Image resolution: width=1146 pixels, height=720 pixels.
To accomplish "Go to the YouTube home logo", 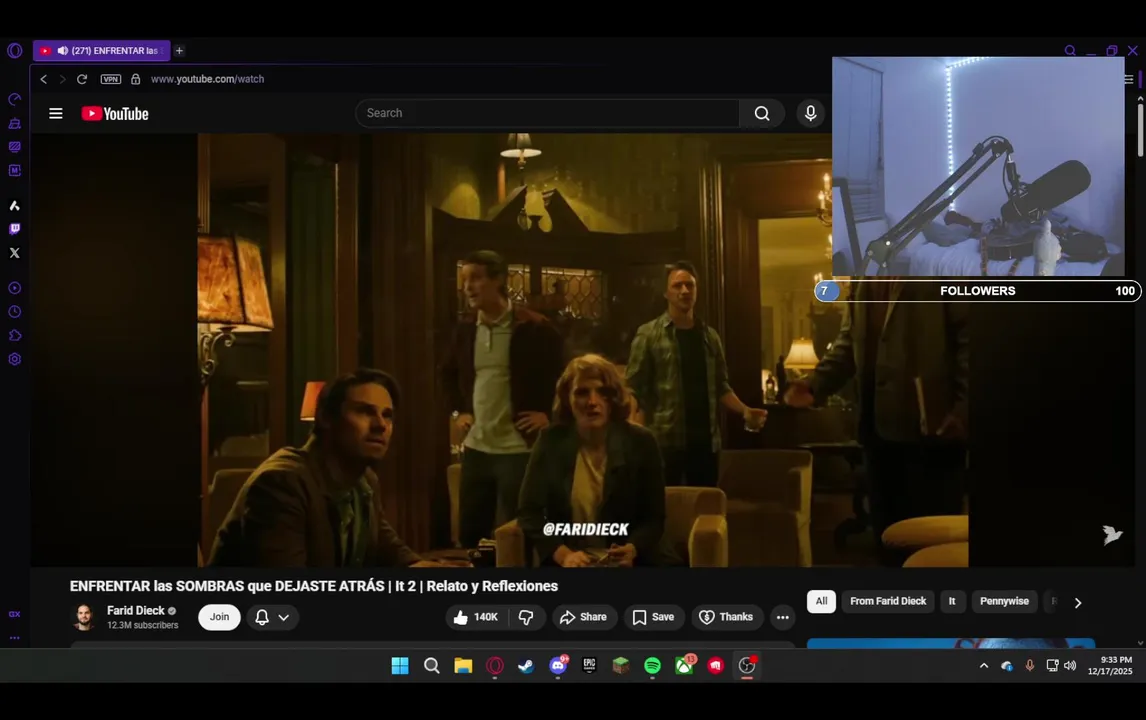I will pyautogui.click(x=115, y=113).
